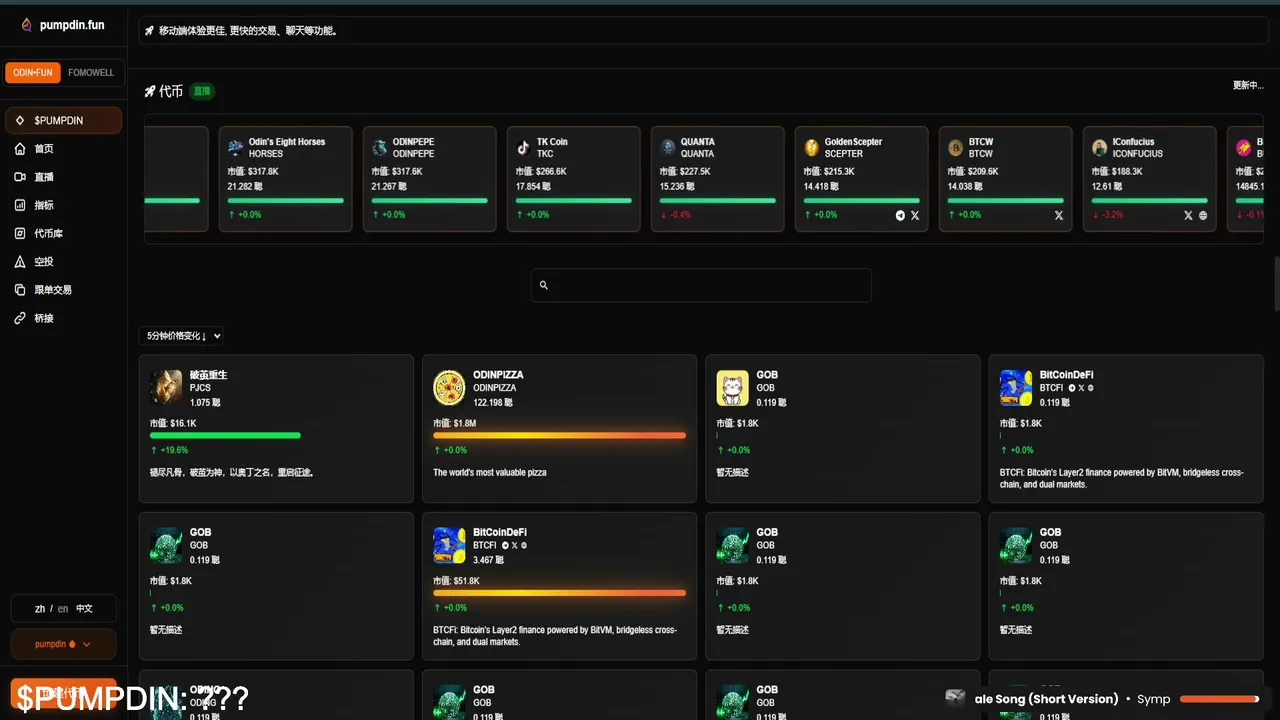1280x720 pixels.
Task: Toggle the zh / en 中文 language switch
Action: coord(64,608)
